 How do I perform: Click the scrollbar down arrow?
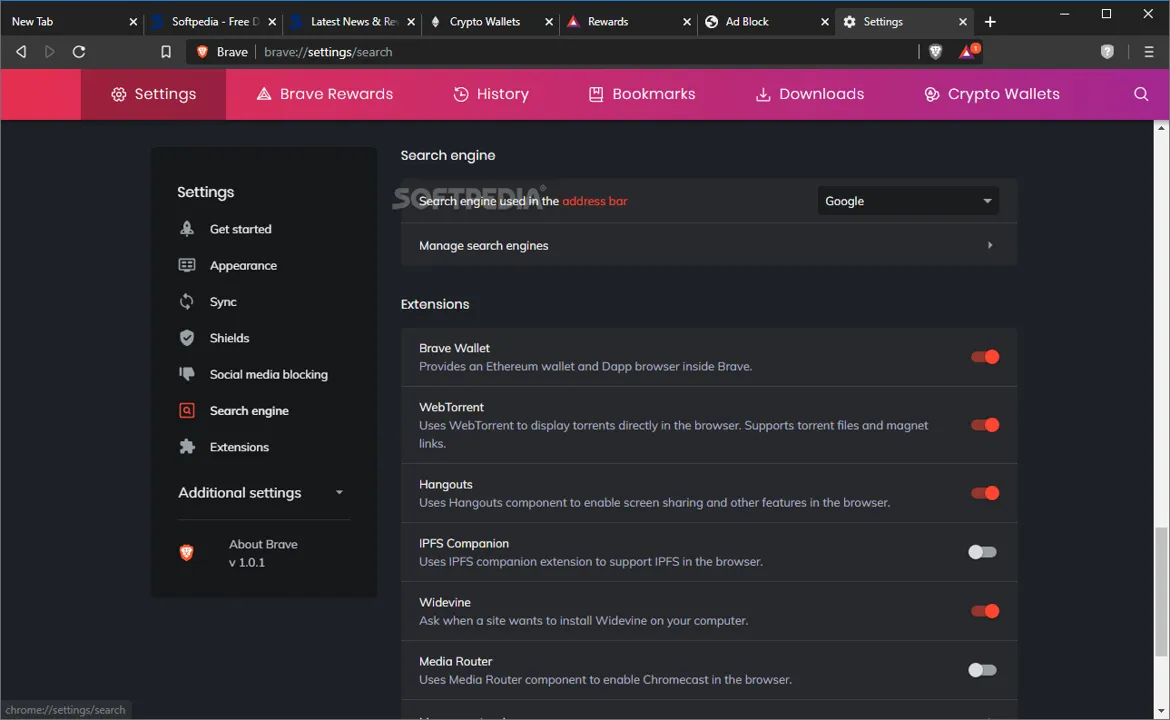(x=1161, y=711)
